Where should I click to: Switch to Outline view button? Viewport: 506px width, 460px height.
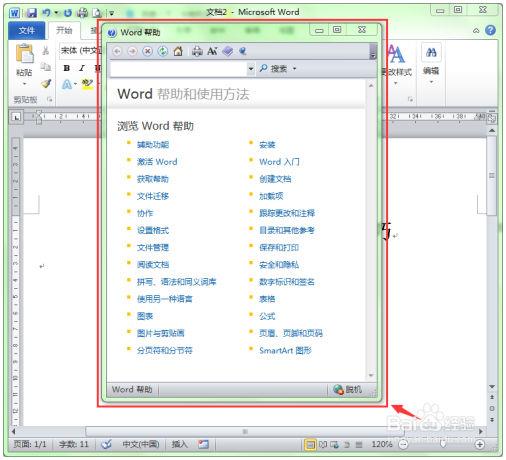click(347, 444)
